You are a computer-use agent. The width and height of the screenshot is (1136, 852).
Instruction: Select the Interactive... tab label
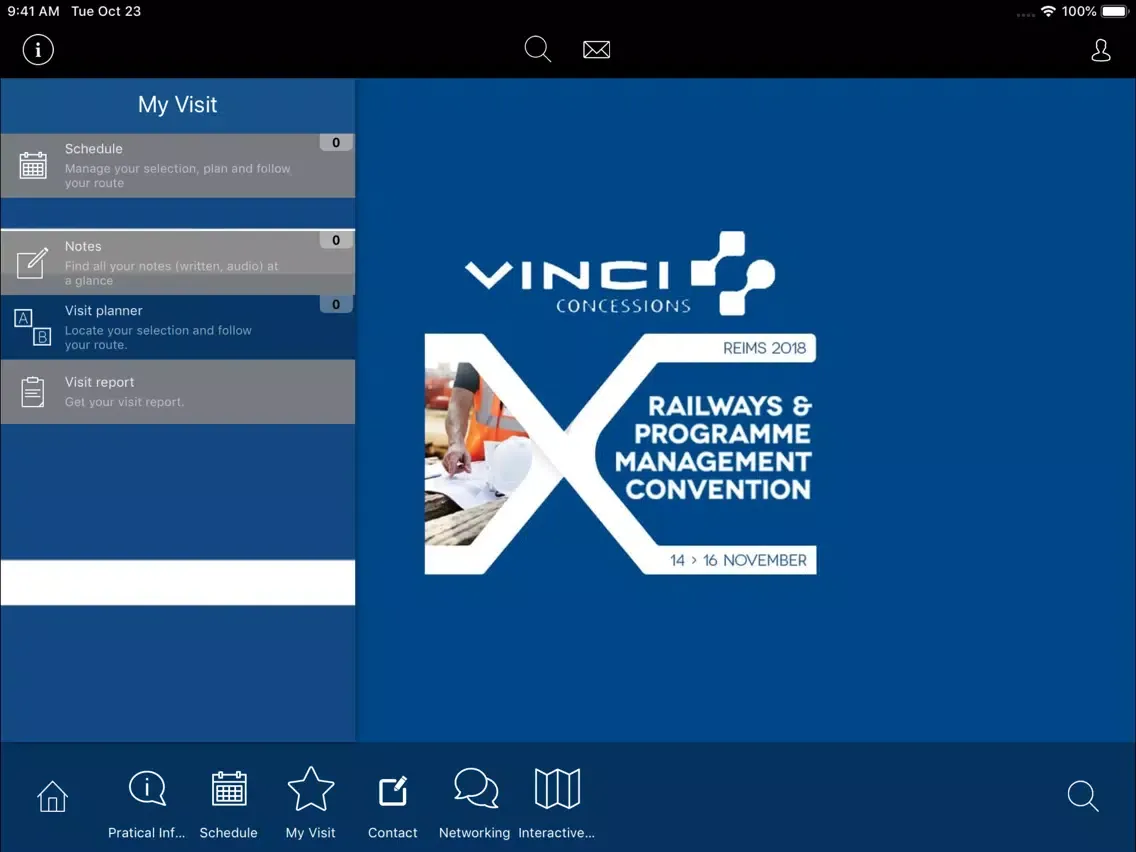[556, 832]
